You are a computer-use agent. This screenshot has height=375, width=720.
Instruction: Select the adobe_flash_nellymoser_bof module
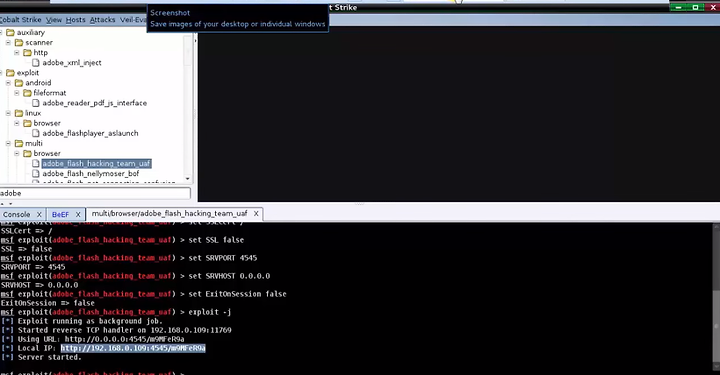[x=90, y=174]
